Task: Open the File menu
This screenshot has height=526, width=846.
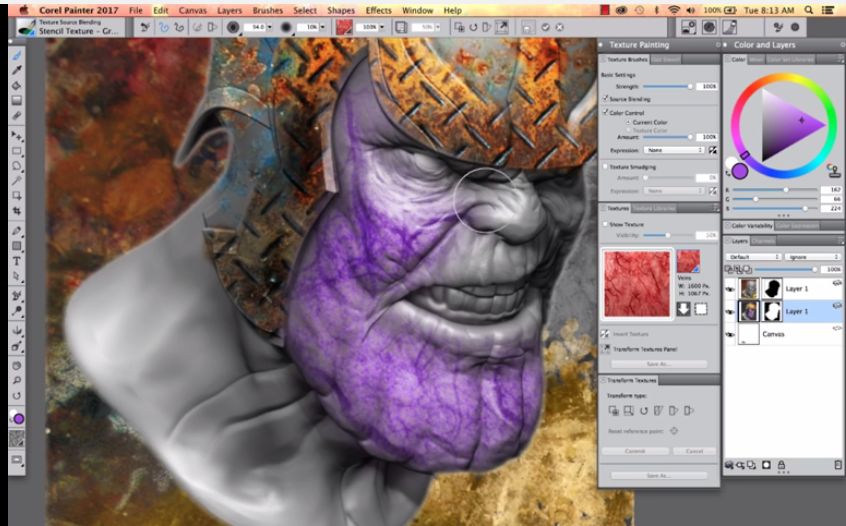Action: point(136,10)
